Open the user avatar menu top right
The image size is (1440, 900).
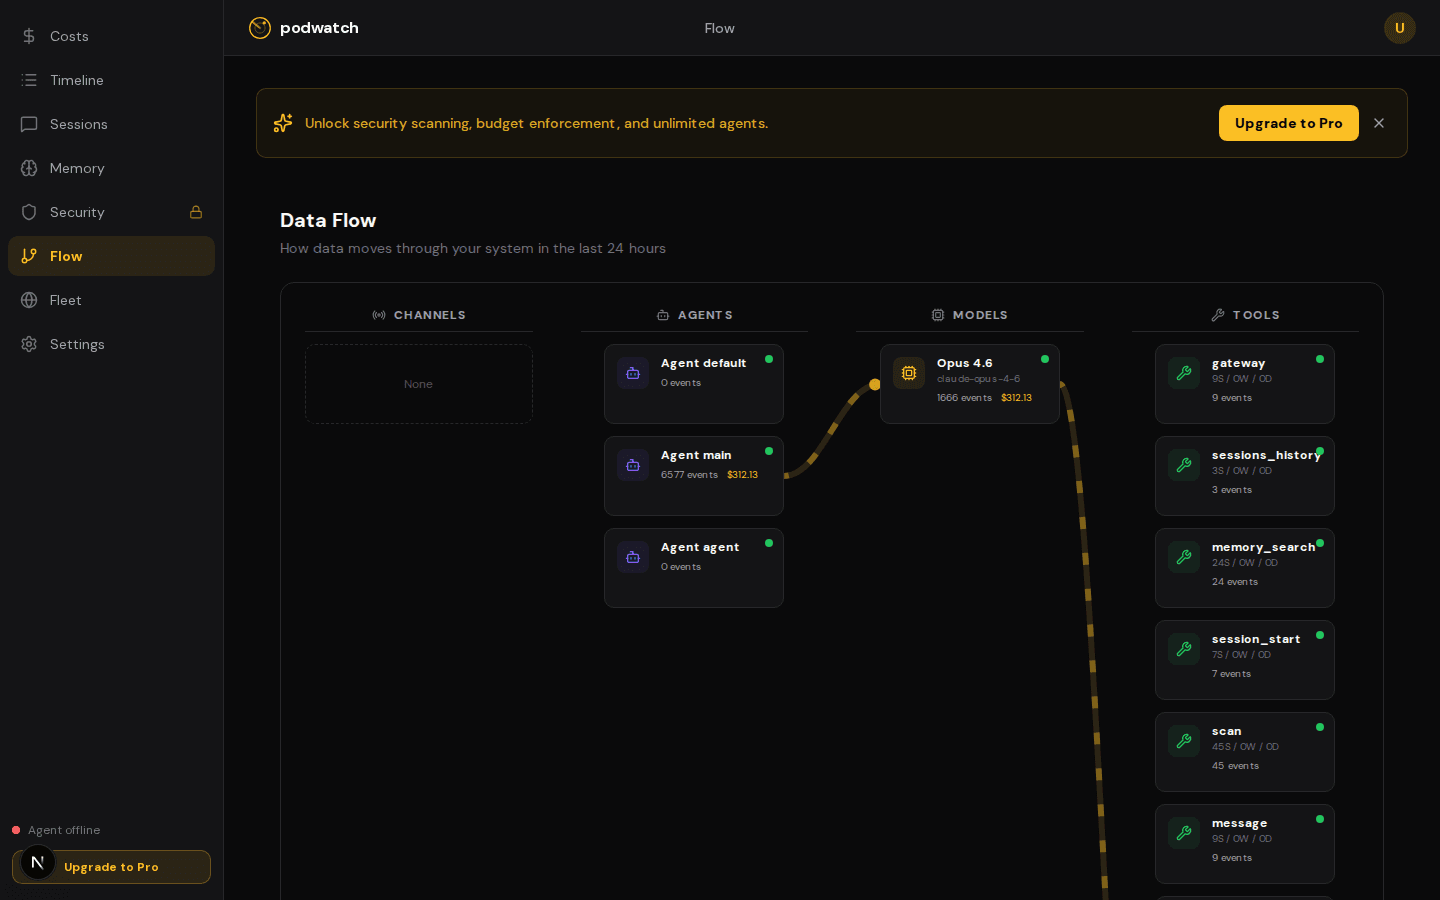click(1399, 28)
